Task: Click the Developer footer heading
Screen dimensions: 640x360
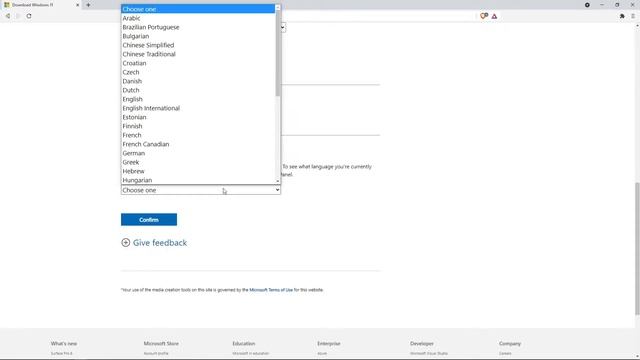Action: pos(422,344)
